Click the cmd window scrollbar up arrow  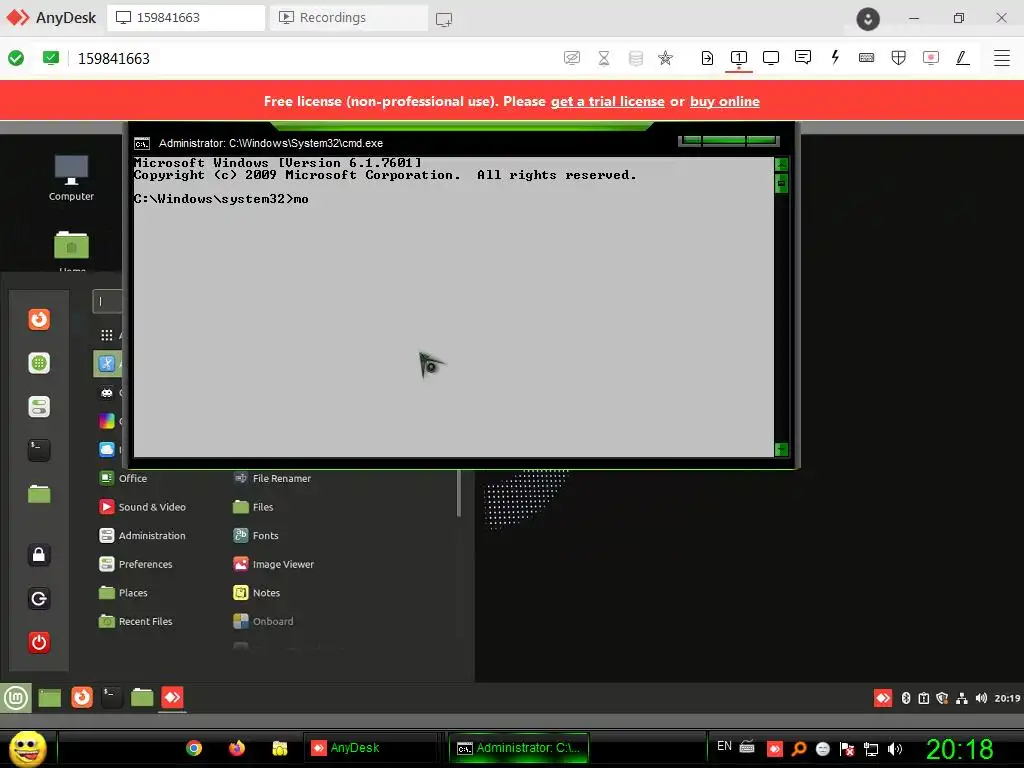[x=781, y=164]
